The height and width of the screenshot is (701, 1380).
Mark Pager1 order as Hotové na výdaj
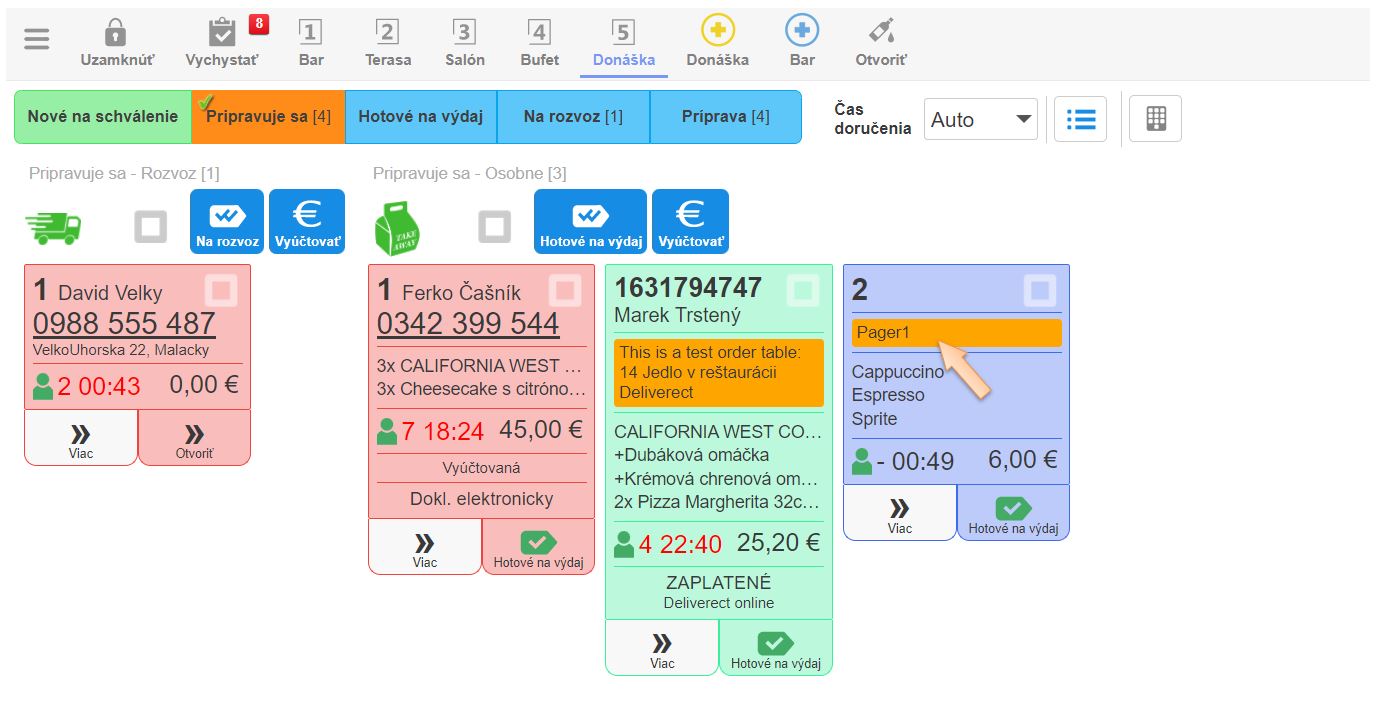coord(1013,513)
